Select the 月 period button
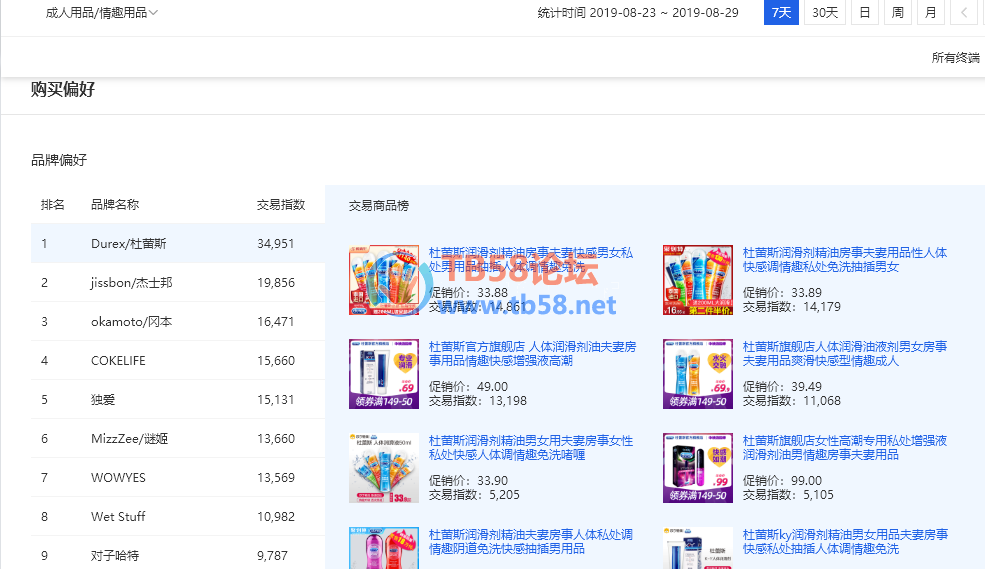Viewport: 985px width, 569px height. click(931, 13)
